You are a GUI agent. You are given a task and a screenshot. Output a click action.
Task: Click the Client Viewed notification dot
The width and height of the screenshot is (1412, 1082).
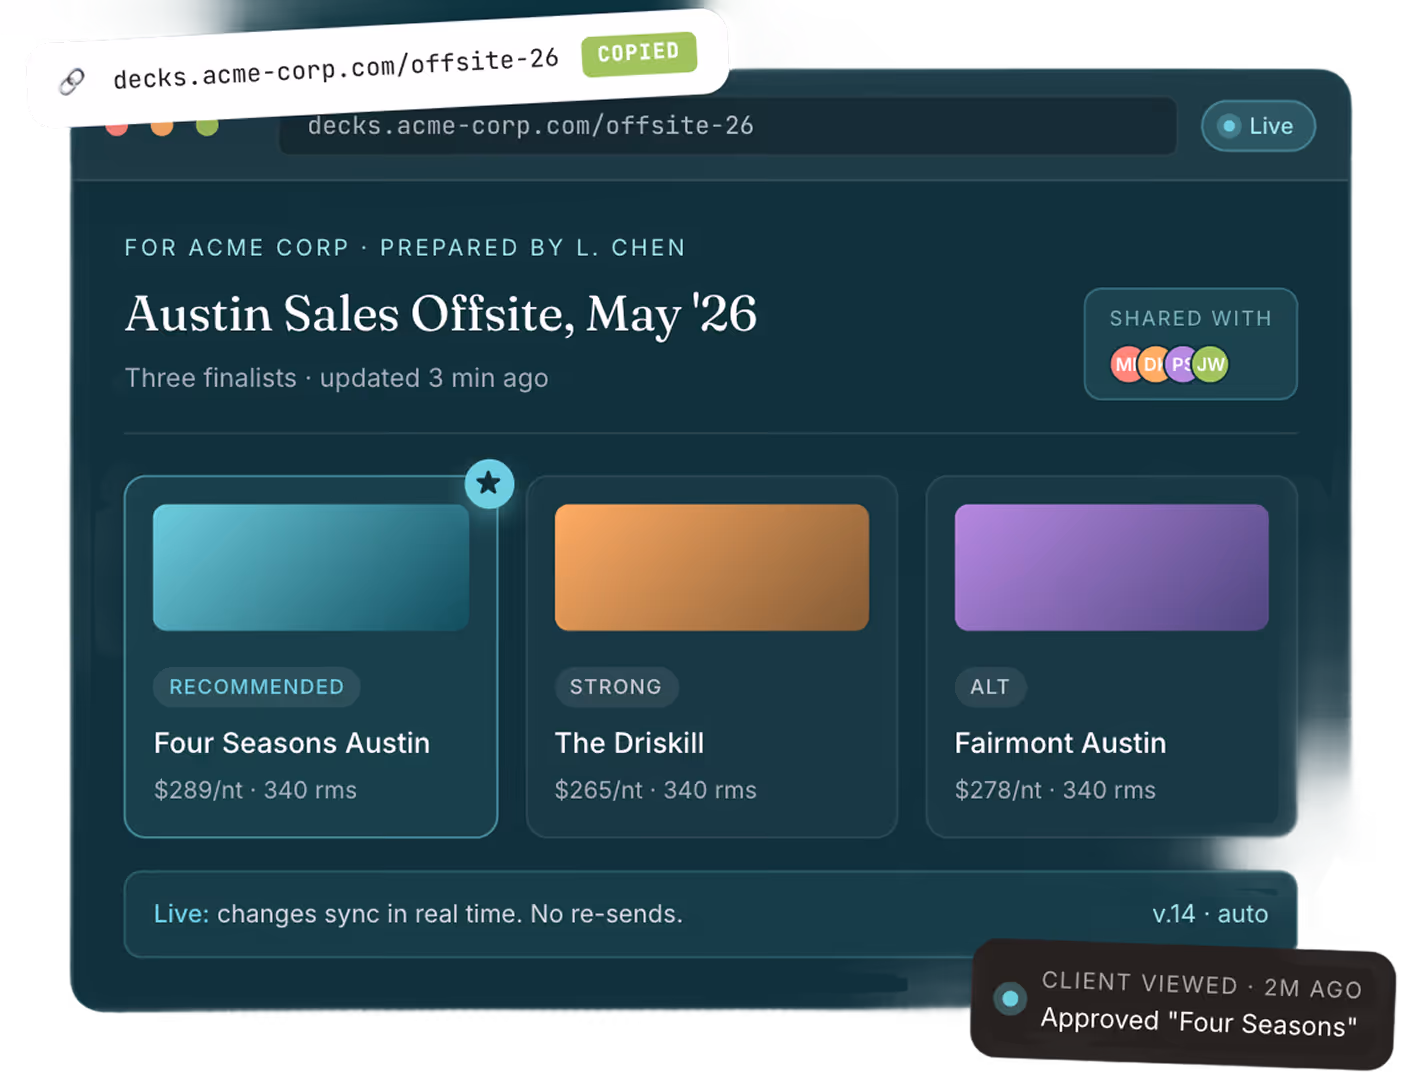click(1010, 998)
